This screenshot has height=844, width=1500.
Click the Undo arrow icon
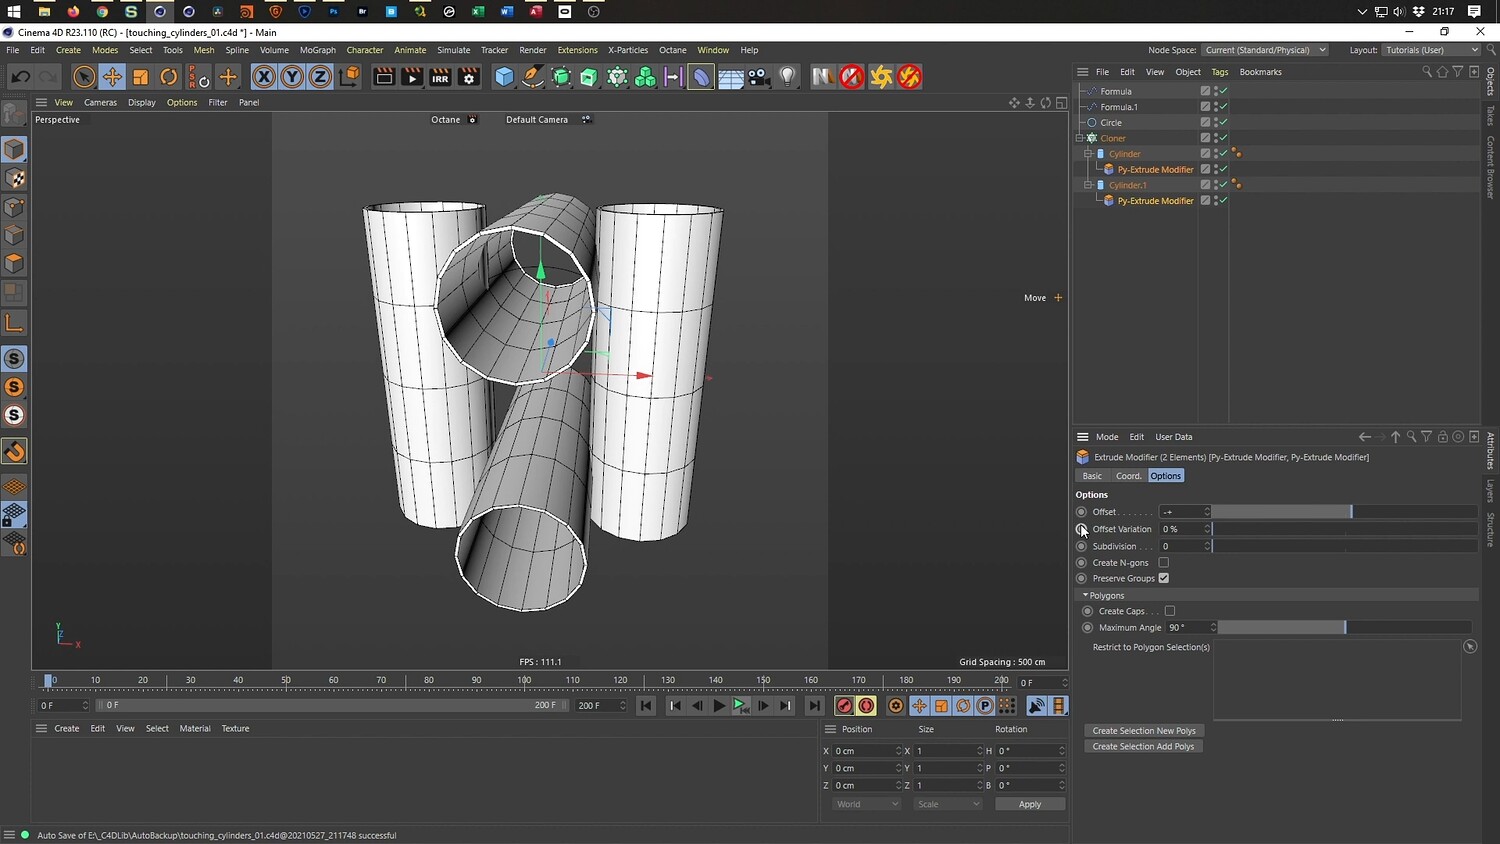coord(20,77)
